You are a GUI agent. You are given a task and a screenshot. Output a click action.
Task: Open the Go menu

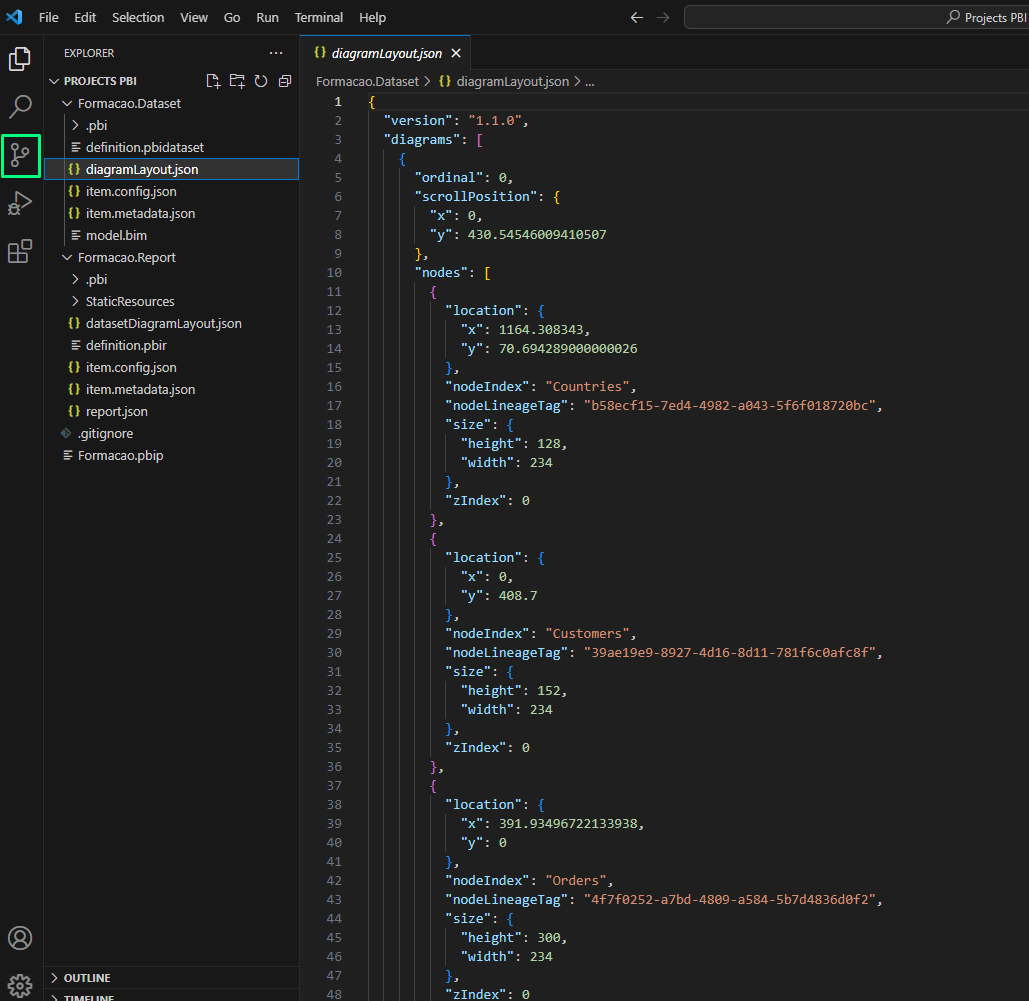[231, 17]
